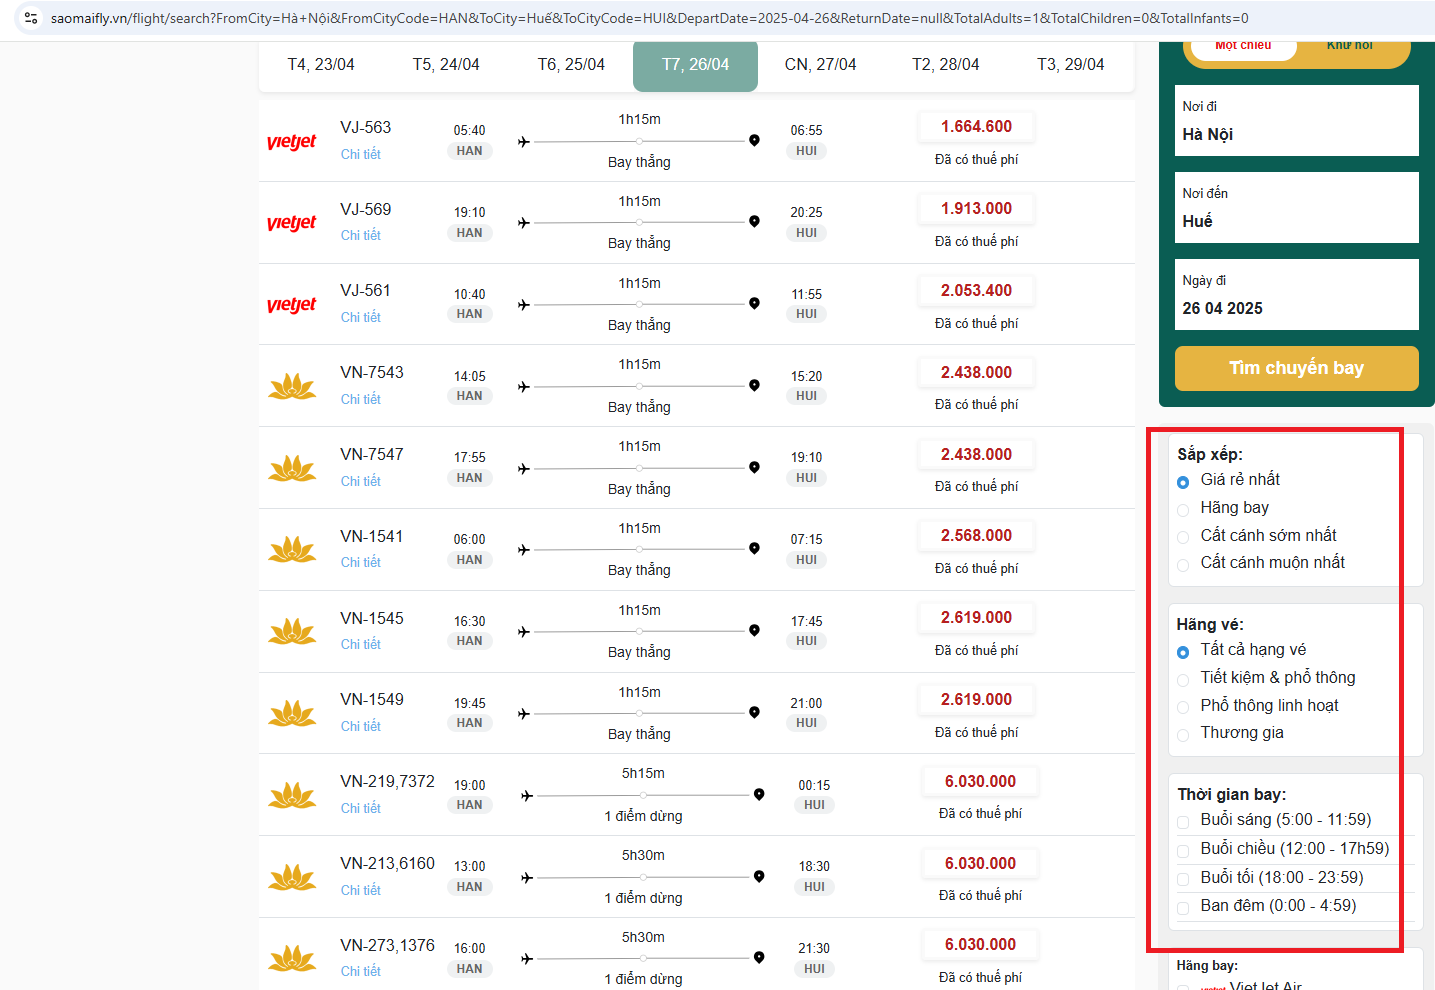Click Vietnam Airlines lotus logo for VN-219,7372
This screenshot has height=990, width=1435.
292,796
